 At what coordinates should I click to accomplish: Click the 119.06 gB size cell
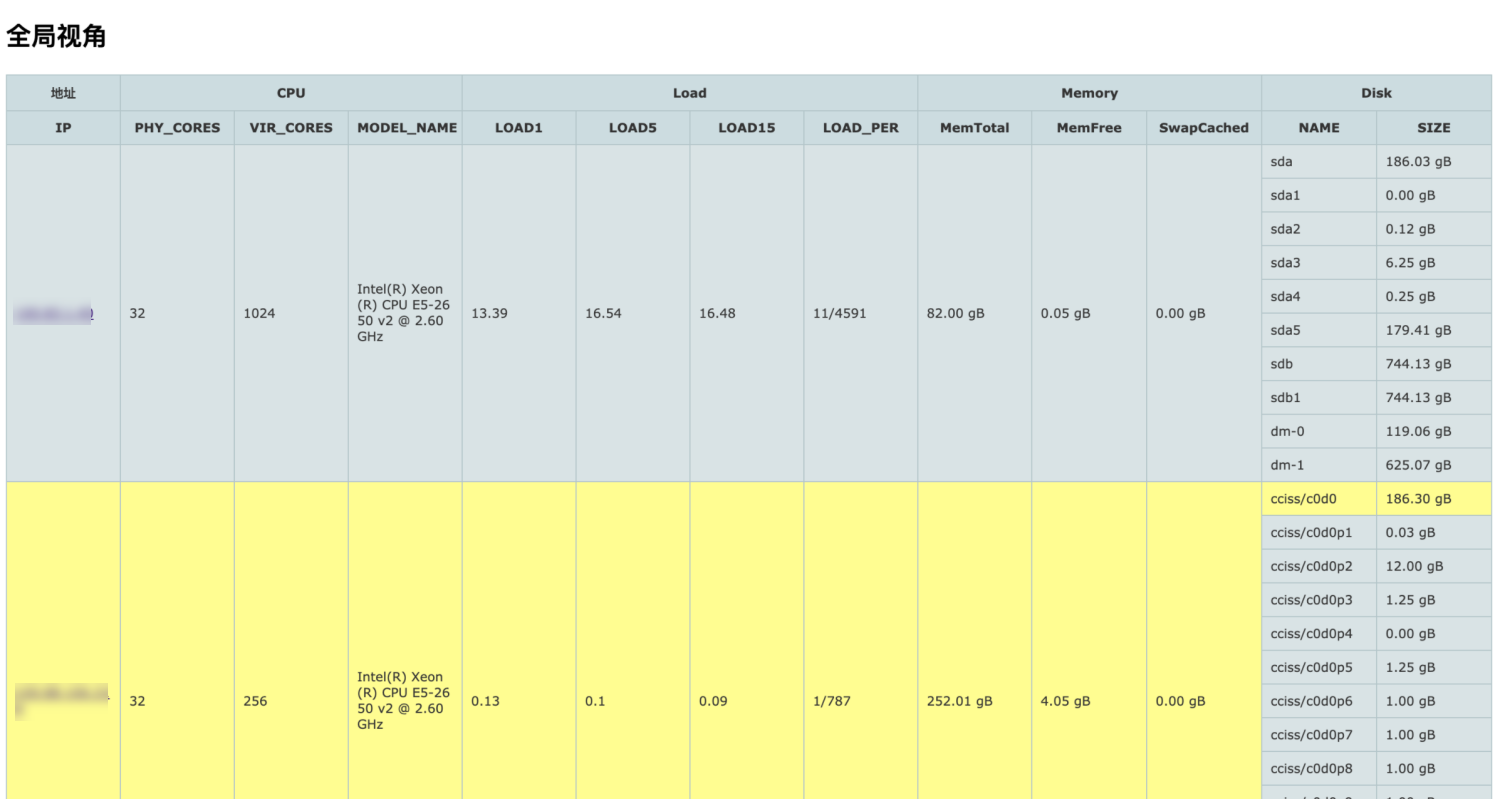pyautogui.click(x=1434, y=432)
